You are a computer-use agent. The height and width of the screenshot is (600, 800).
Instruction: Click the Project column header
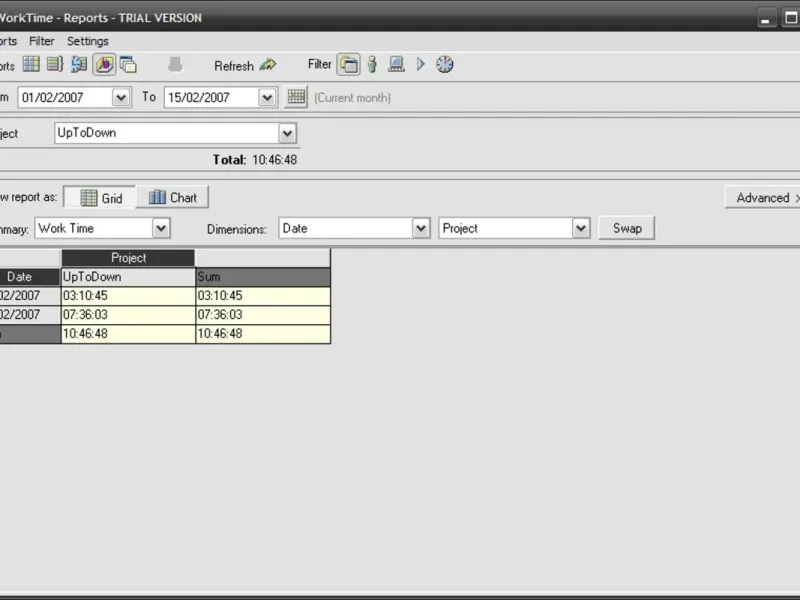click(128, 258)
